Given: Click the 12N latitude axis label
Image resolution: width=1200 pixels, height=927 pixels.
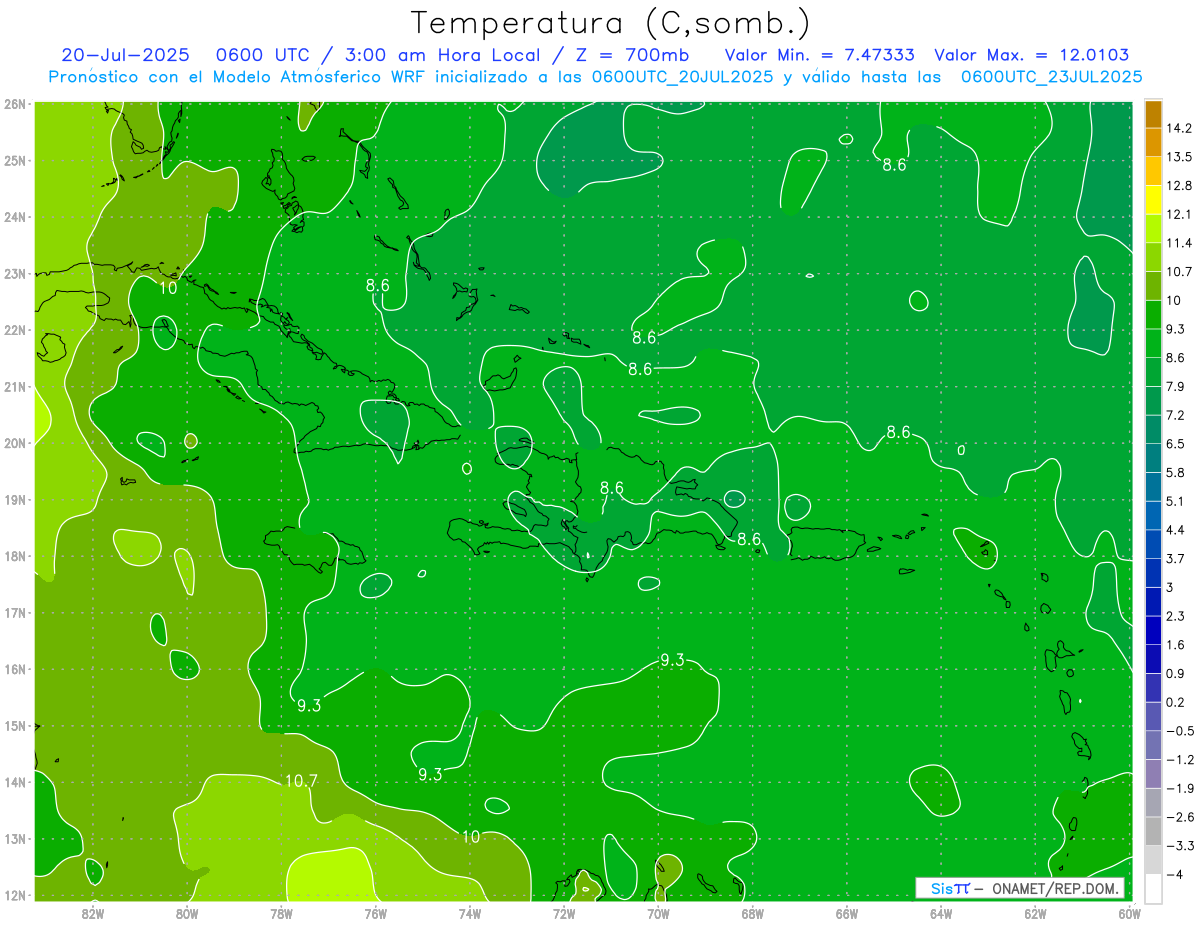Looking at the screenshot, I should 15,895.
